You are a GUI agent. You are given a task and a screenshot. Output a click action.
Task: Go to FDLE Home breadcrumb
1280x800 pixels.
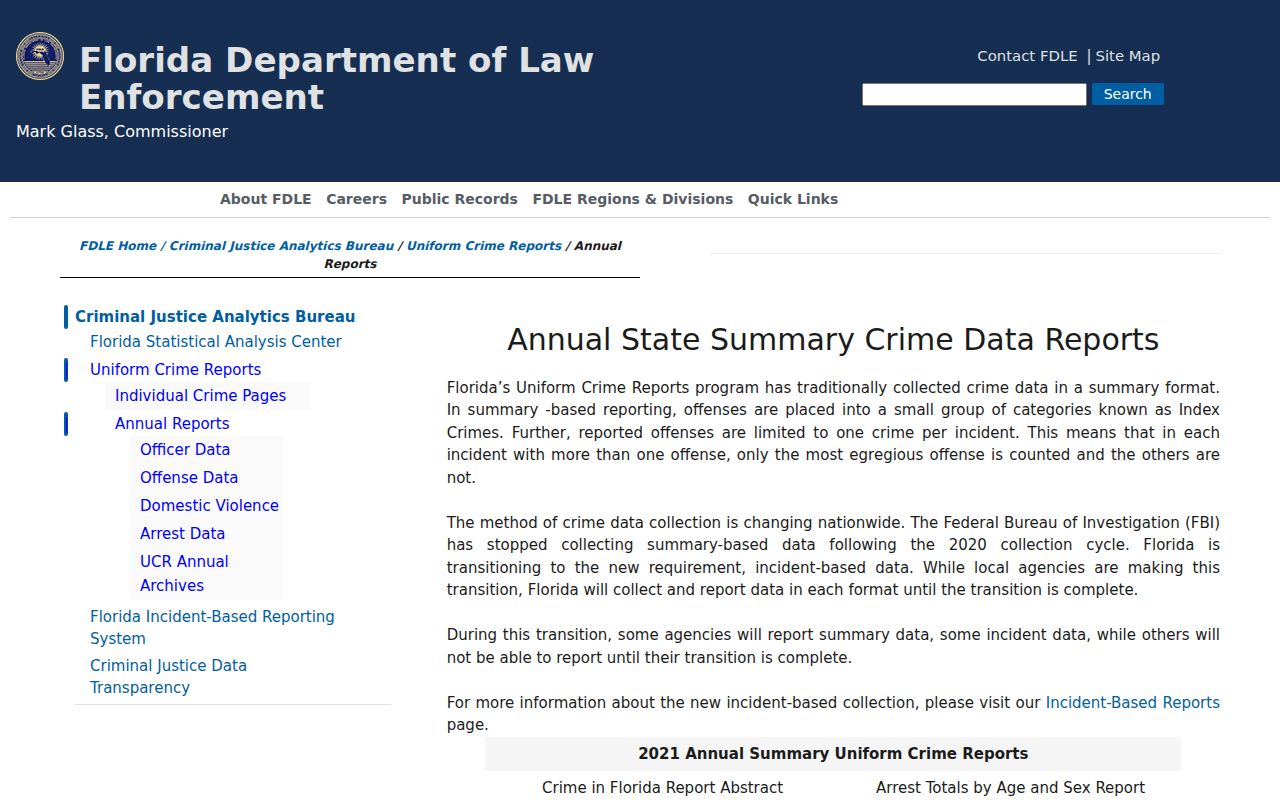coord(118,246)
